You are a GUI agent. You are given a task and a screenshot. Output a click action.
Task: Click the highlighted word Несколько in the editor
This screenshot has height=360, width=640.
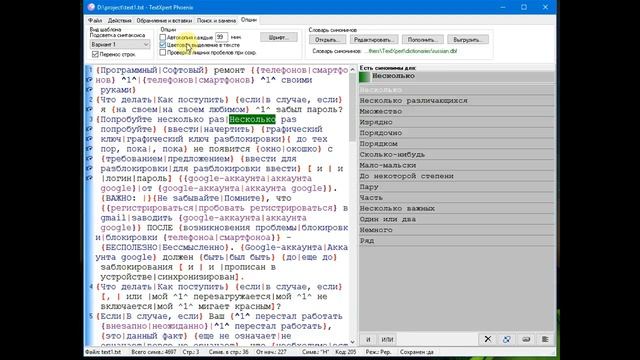point(252,119)
